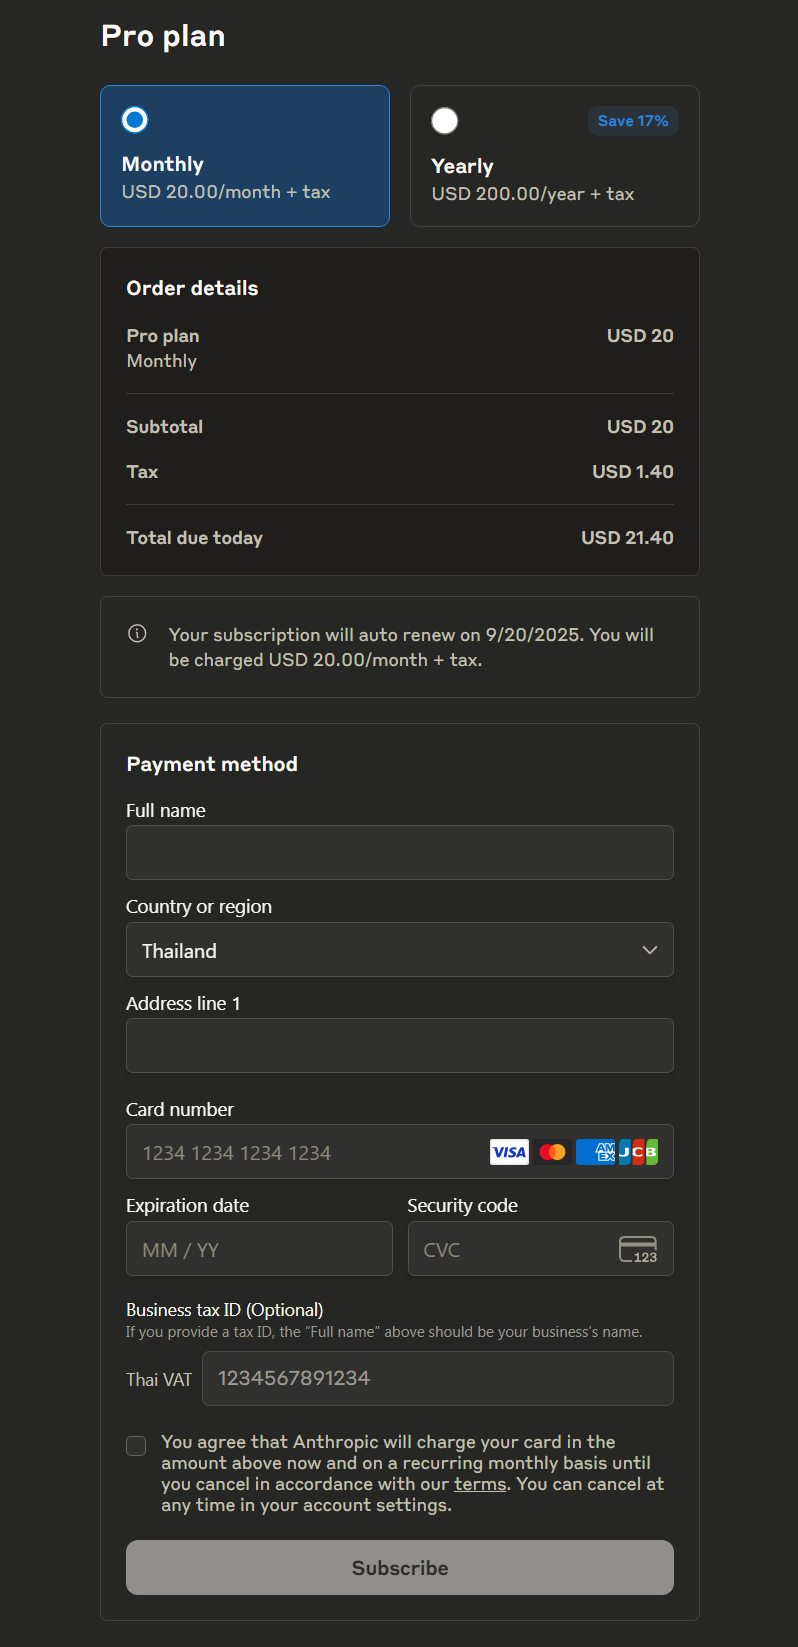The height and width of the screenshot is (1647, 798).
Task: Click the Subscribe button
Action: [400, 1567]
